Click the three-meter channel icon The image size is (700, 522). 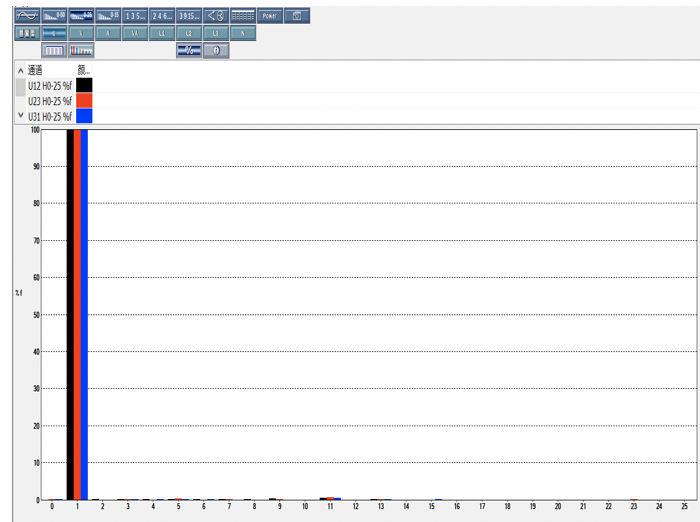tap(27, 33)
